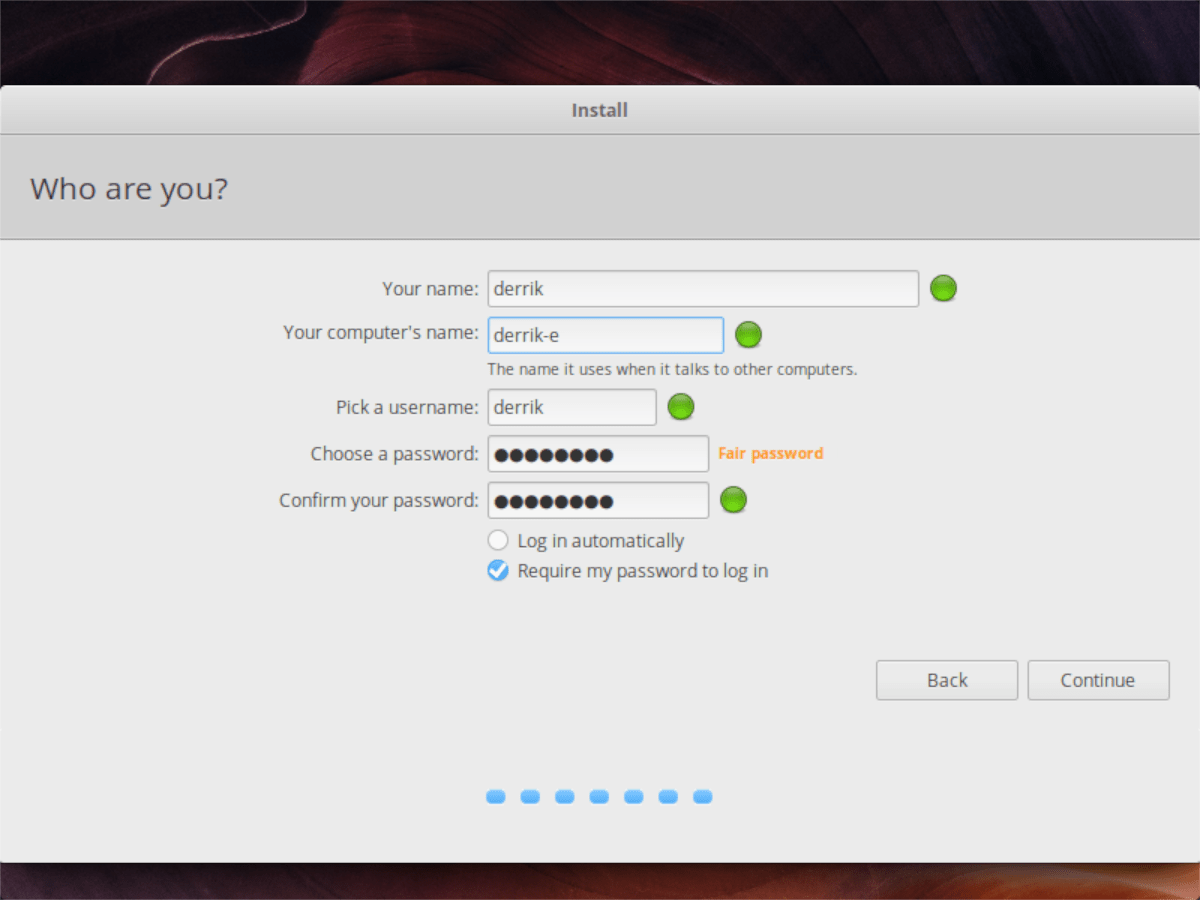1200x900 pixels.
Task: Select the Log in automatically option
Action: pos(586,541)
